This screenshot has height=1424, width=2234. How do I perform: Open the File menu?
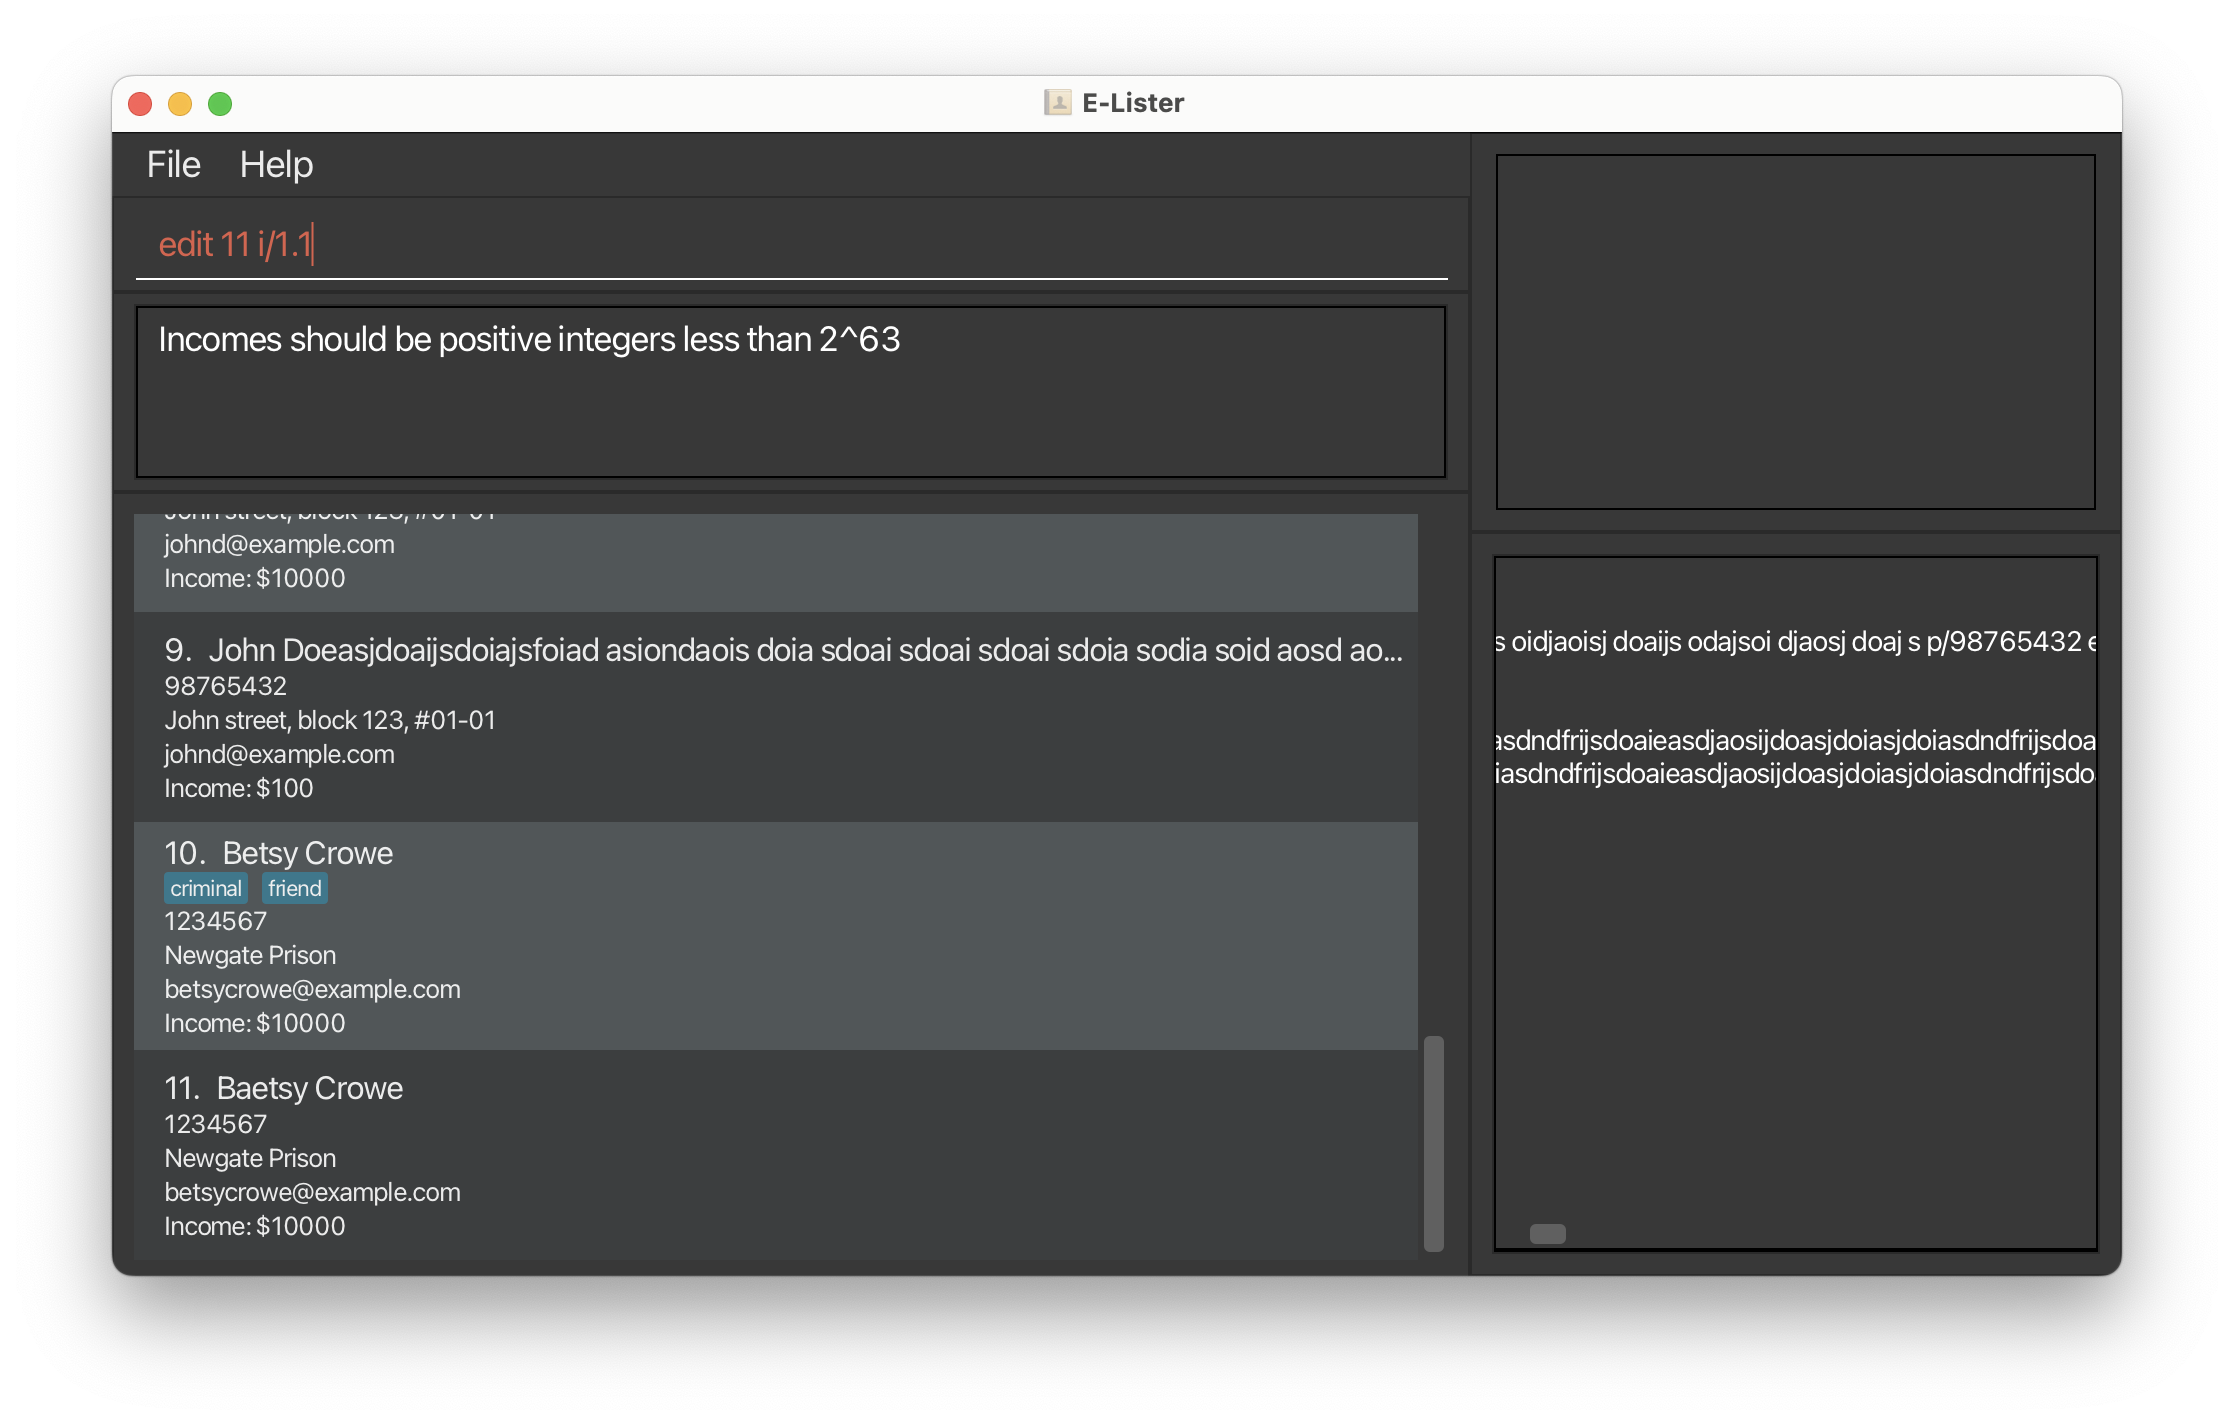coord(173,165)
